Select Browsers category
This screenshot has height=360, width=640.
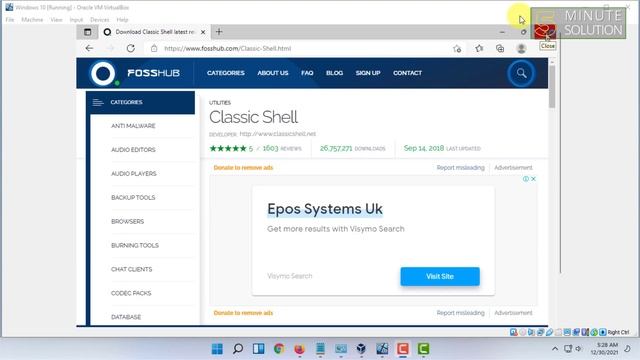click(x=127, y=221)
